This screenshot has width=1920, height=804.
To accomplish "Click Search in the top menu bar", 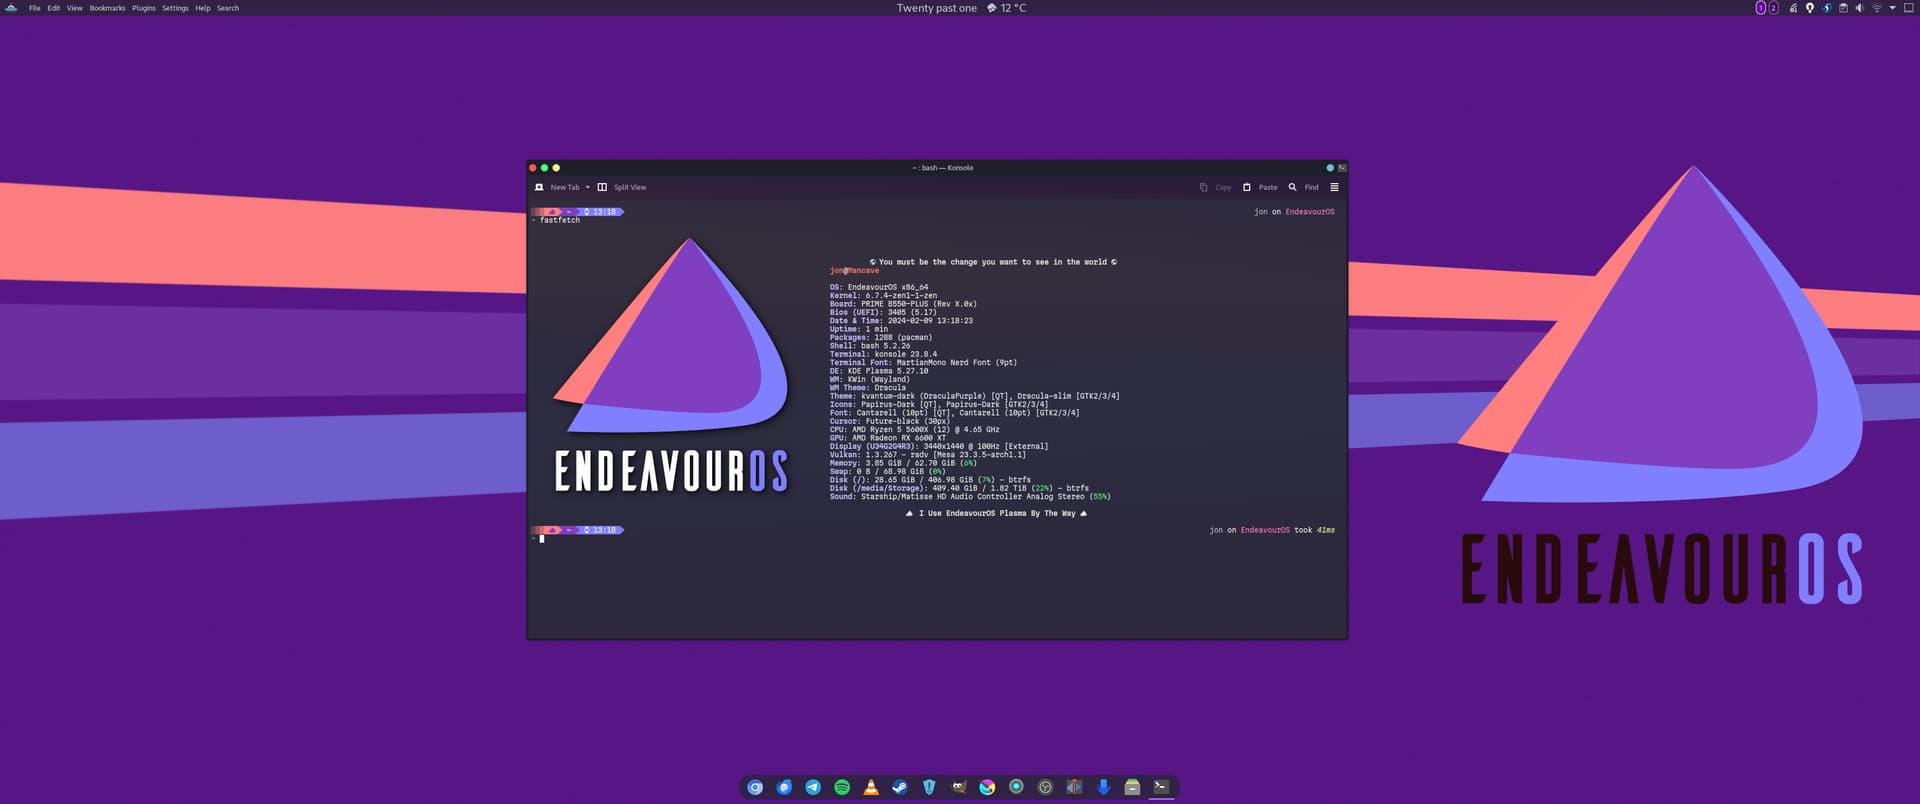I will pyautogui.click(x=228, y=8).
